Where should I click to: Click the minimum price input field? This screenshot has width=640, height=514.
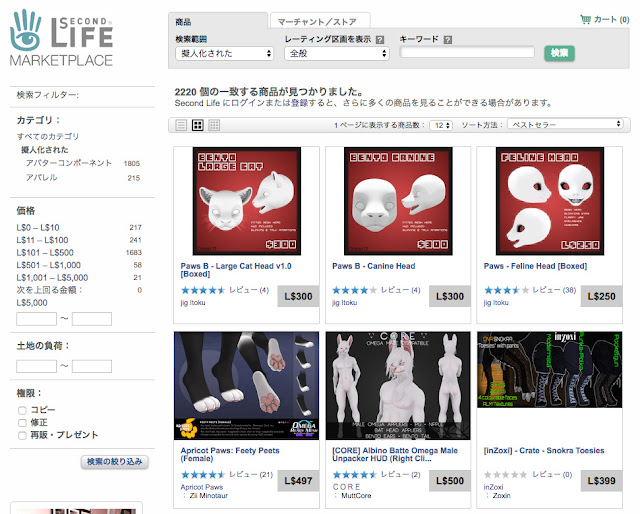[x=36, y=319]
